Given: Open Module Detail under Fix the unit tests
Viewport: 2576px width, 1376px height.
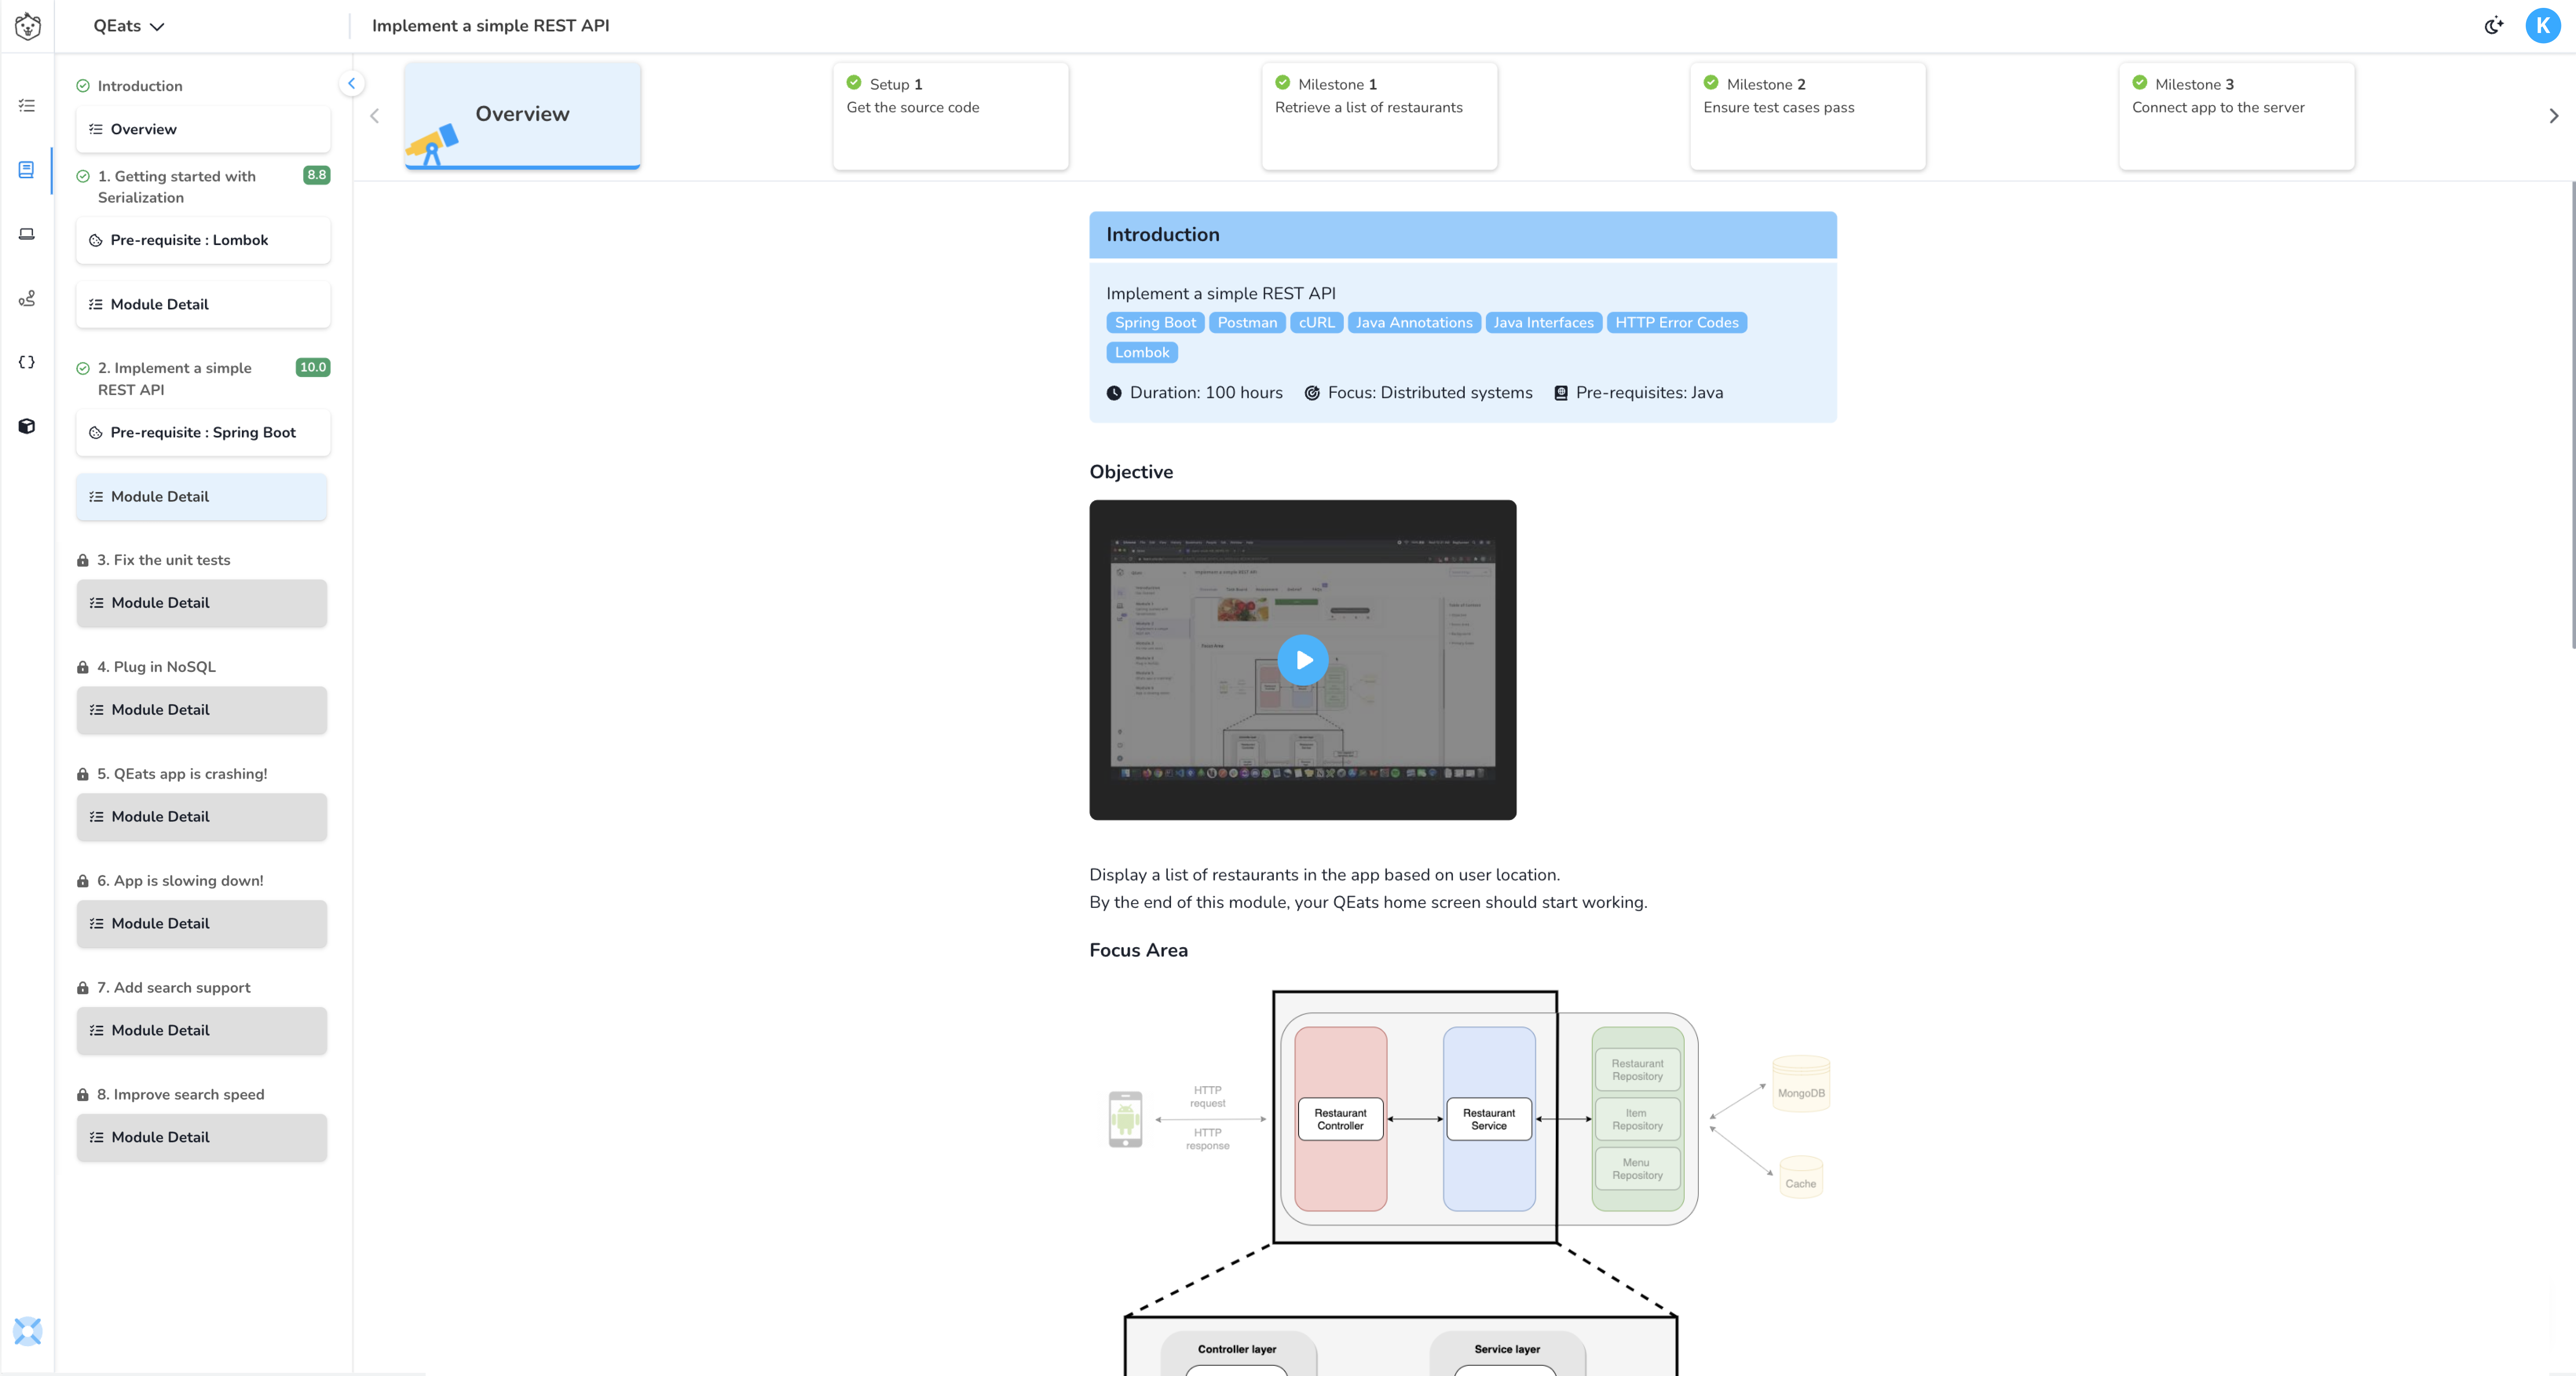Looking at the screenshot, I should [x=201, y=603].
